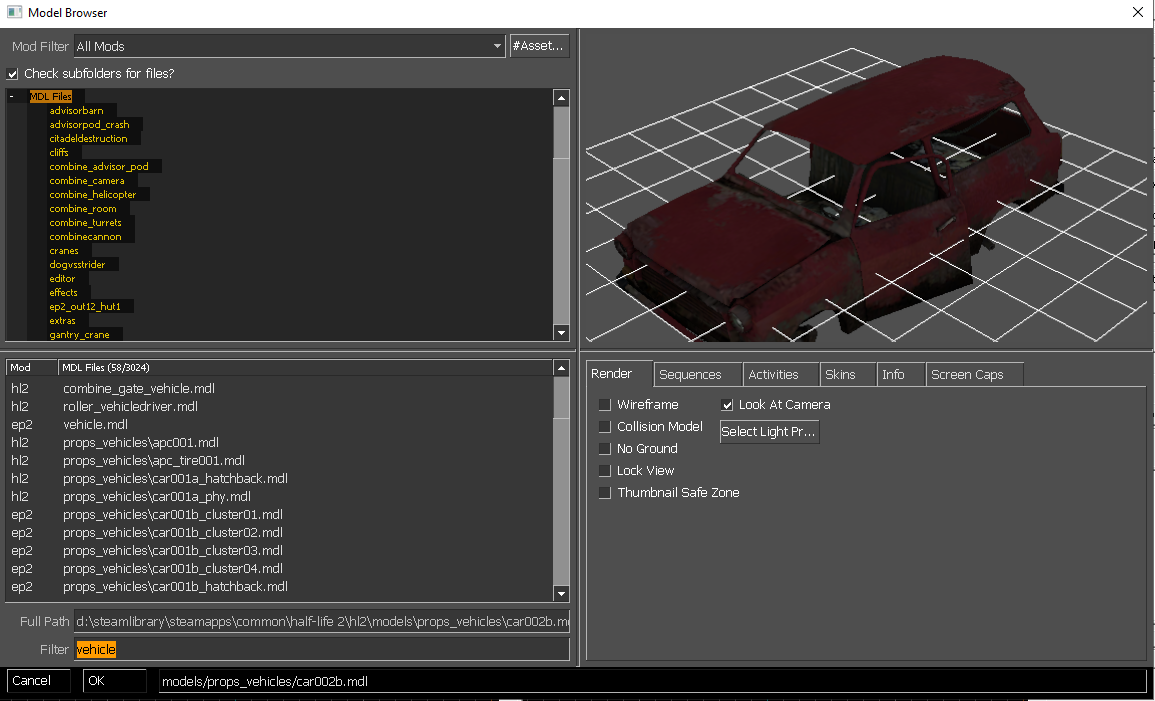The width and height of the screenshot is (1155, 701).
Task: Select props_vehicles\apc001.mdl in the list
Action: (x=141, y=442)
